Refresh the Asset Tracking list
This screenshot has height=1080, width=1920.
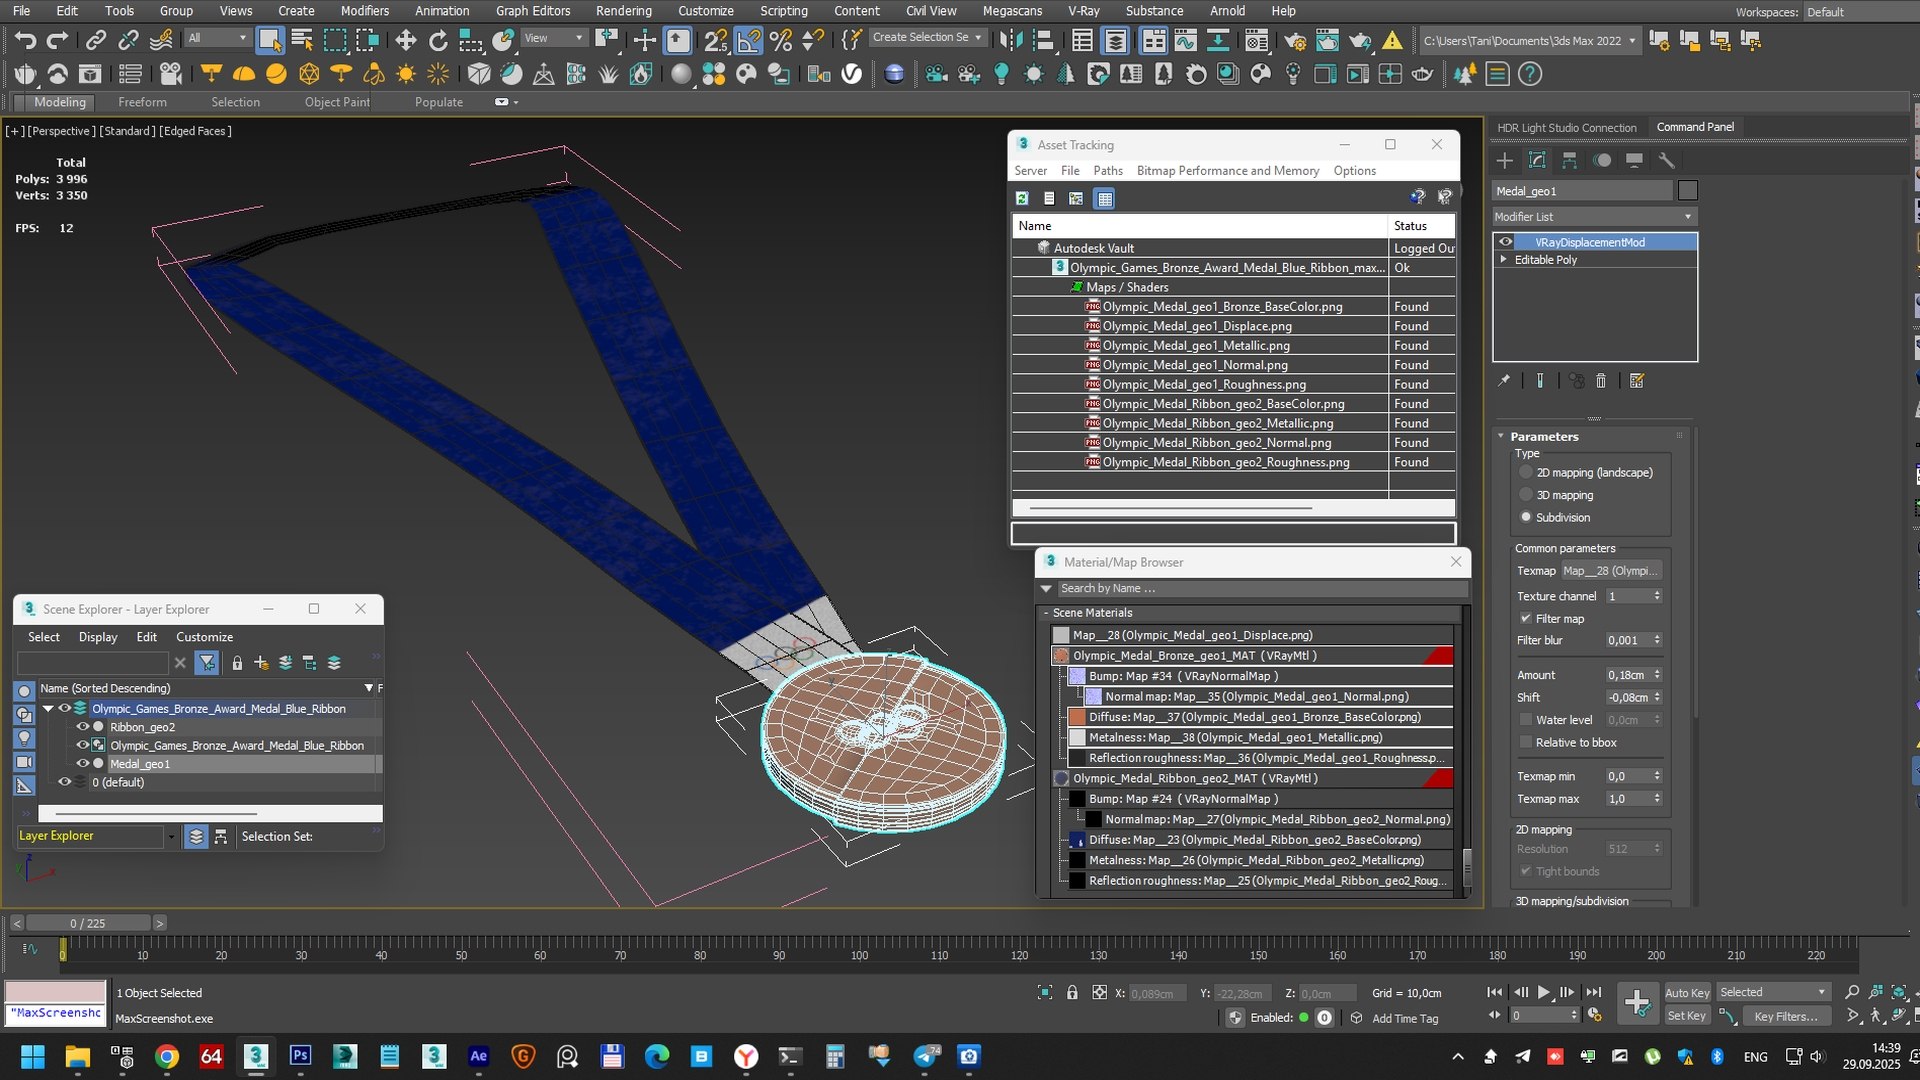(1022, 198)
